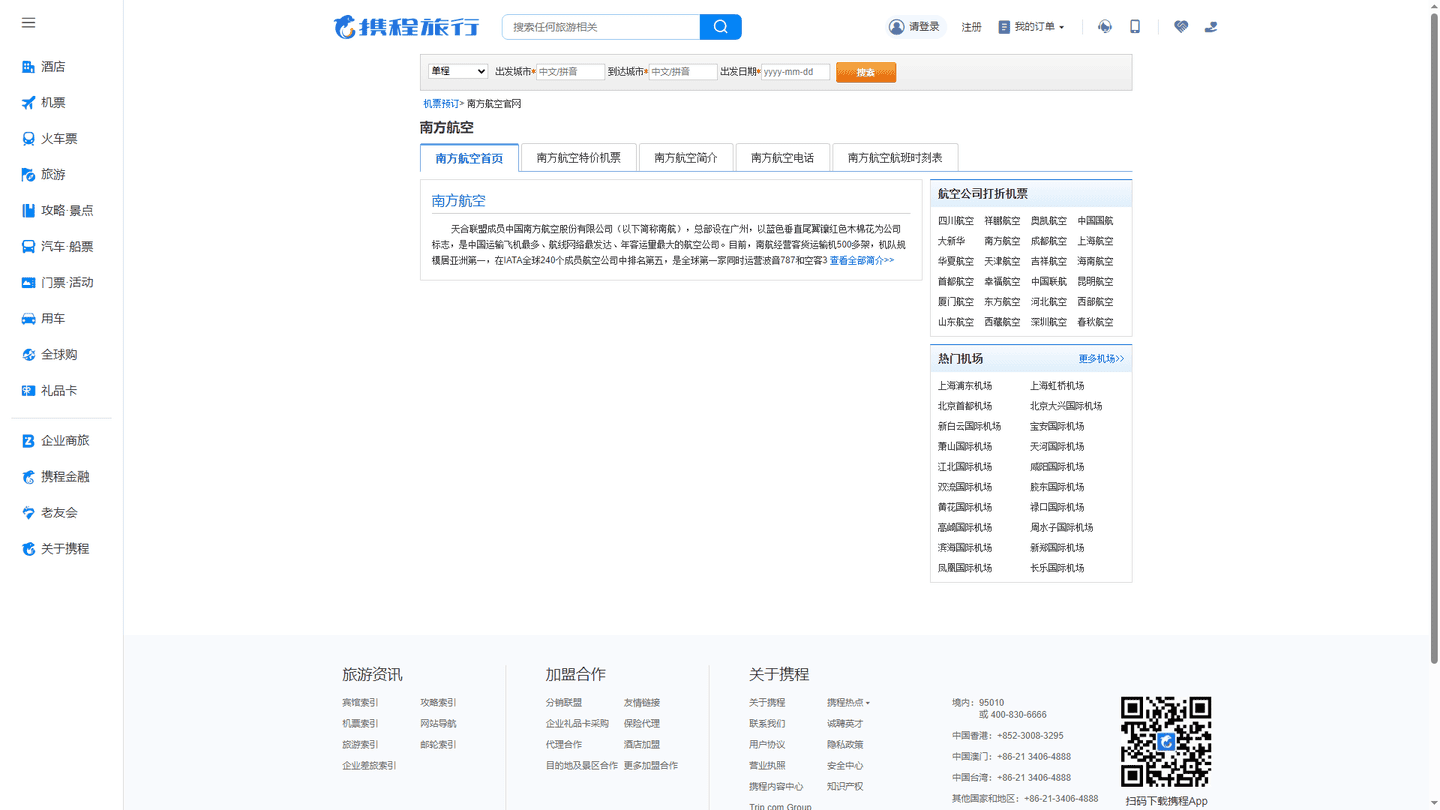Click the 企业礼品卡采购 footer link
The height and width of the screenshot is (810, 1440).
(x=577, y=724)
